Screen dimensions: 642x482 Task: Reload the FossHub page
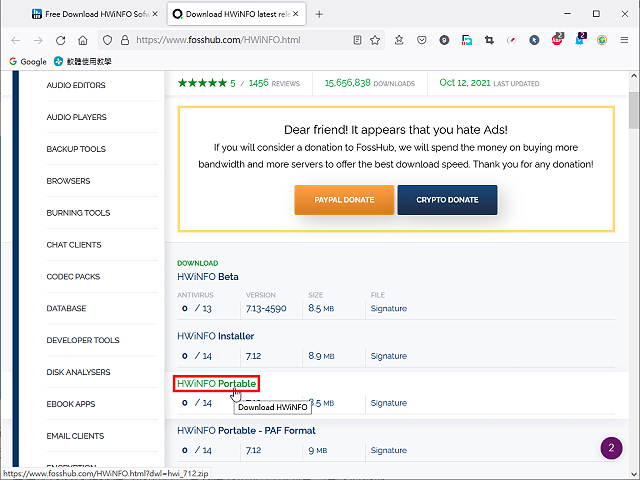click(x=61, y=40)
